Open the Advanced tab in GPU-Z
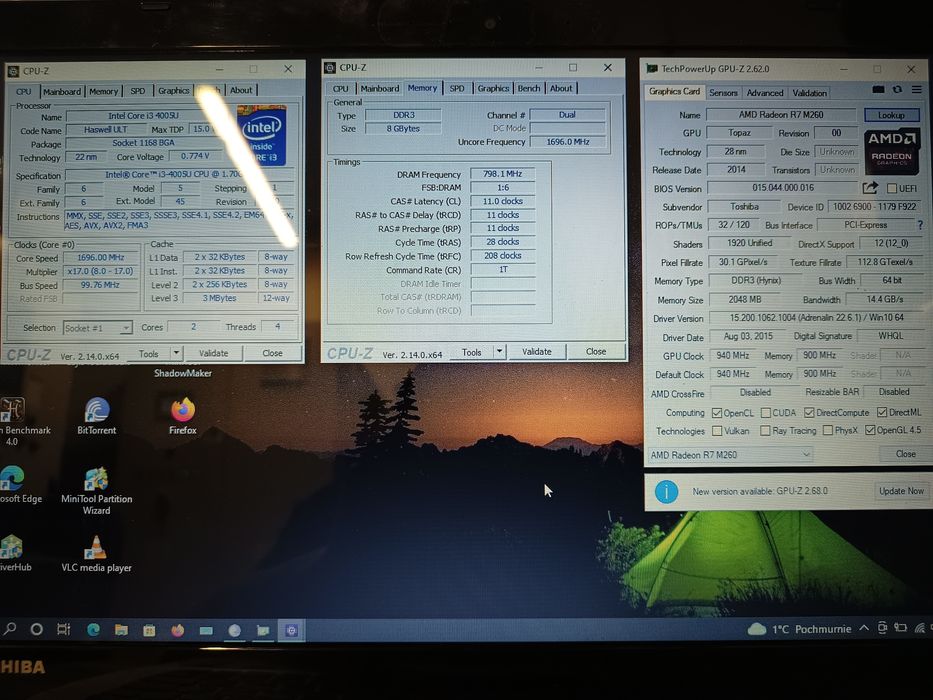This screenshot has height=700, width=933. click(x=765, y=93)
